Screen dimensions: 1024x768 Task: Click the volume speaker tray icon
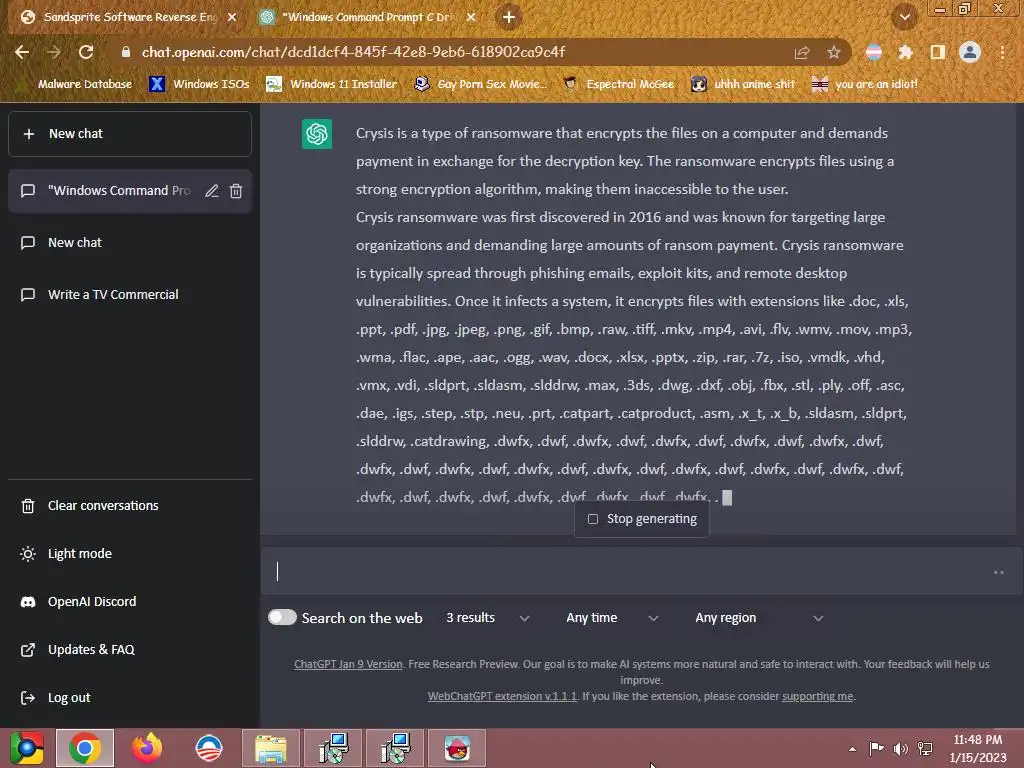click(x=901, y=749)
